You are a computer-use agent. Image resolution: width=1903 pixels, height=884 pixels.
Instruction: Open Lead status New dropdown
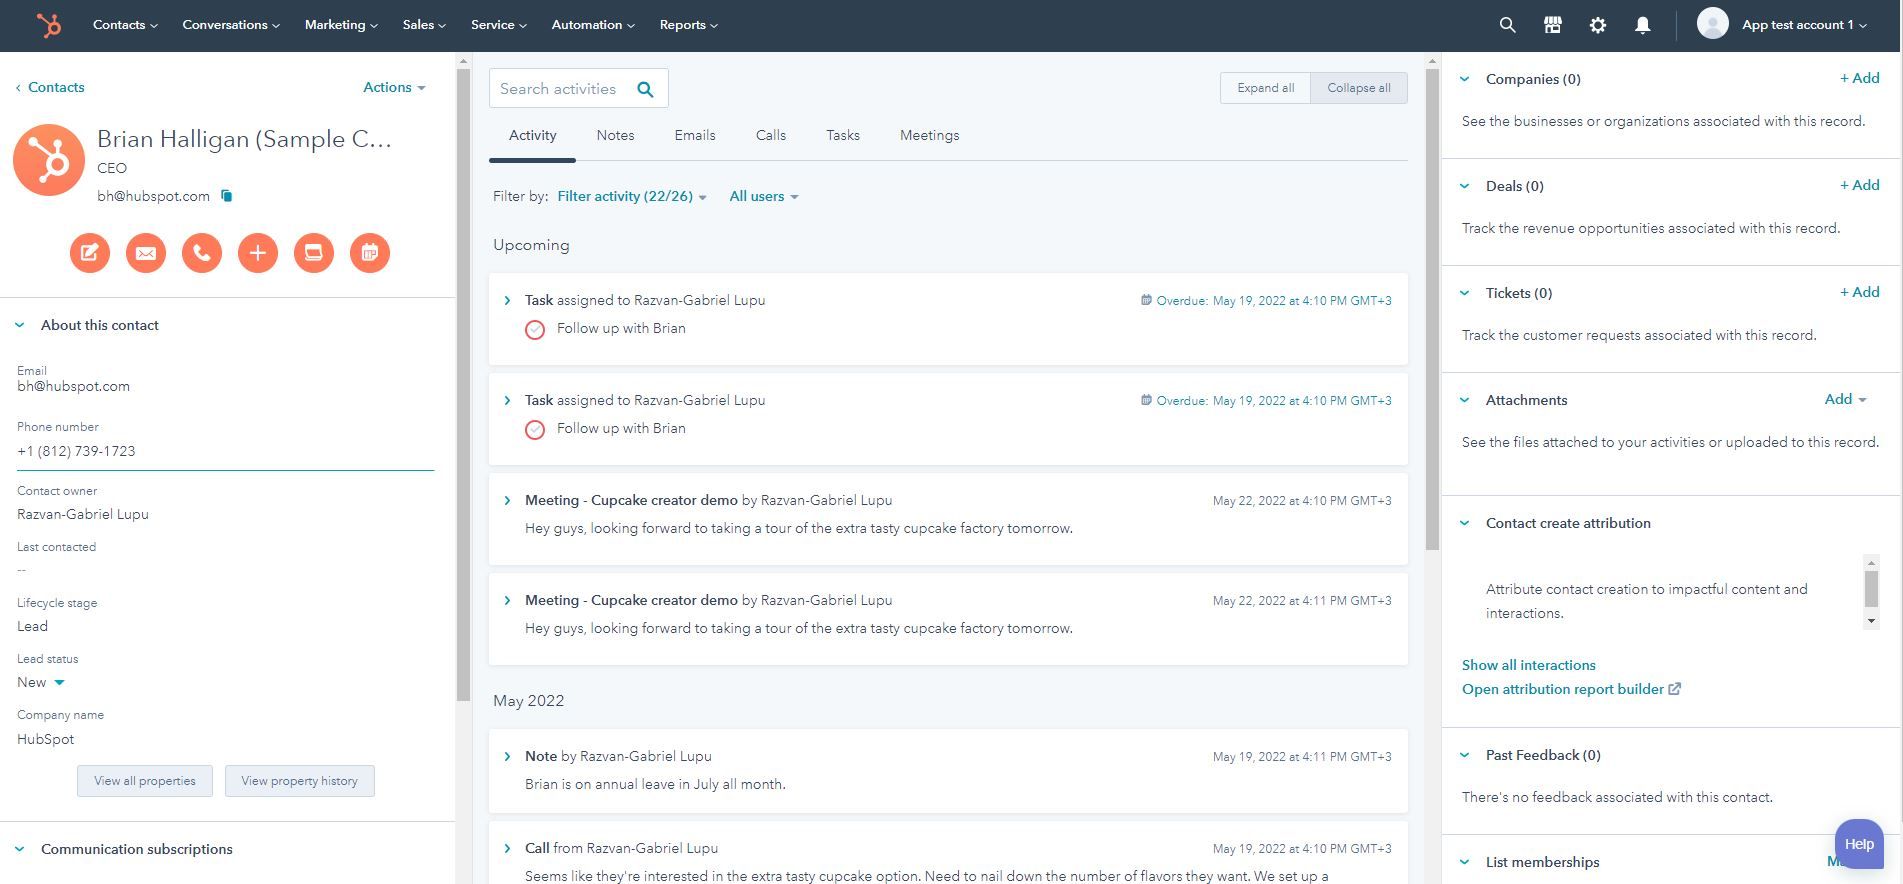(41, 682)
